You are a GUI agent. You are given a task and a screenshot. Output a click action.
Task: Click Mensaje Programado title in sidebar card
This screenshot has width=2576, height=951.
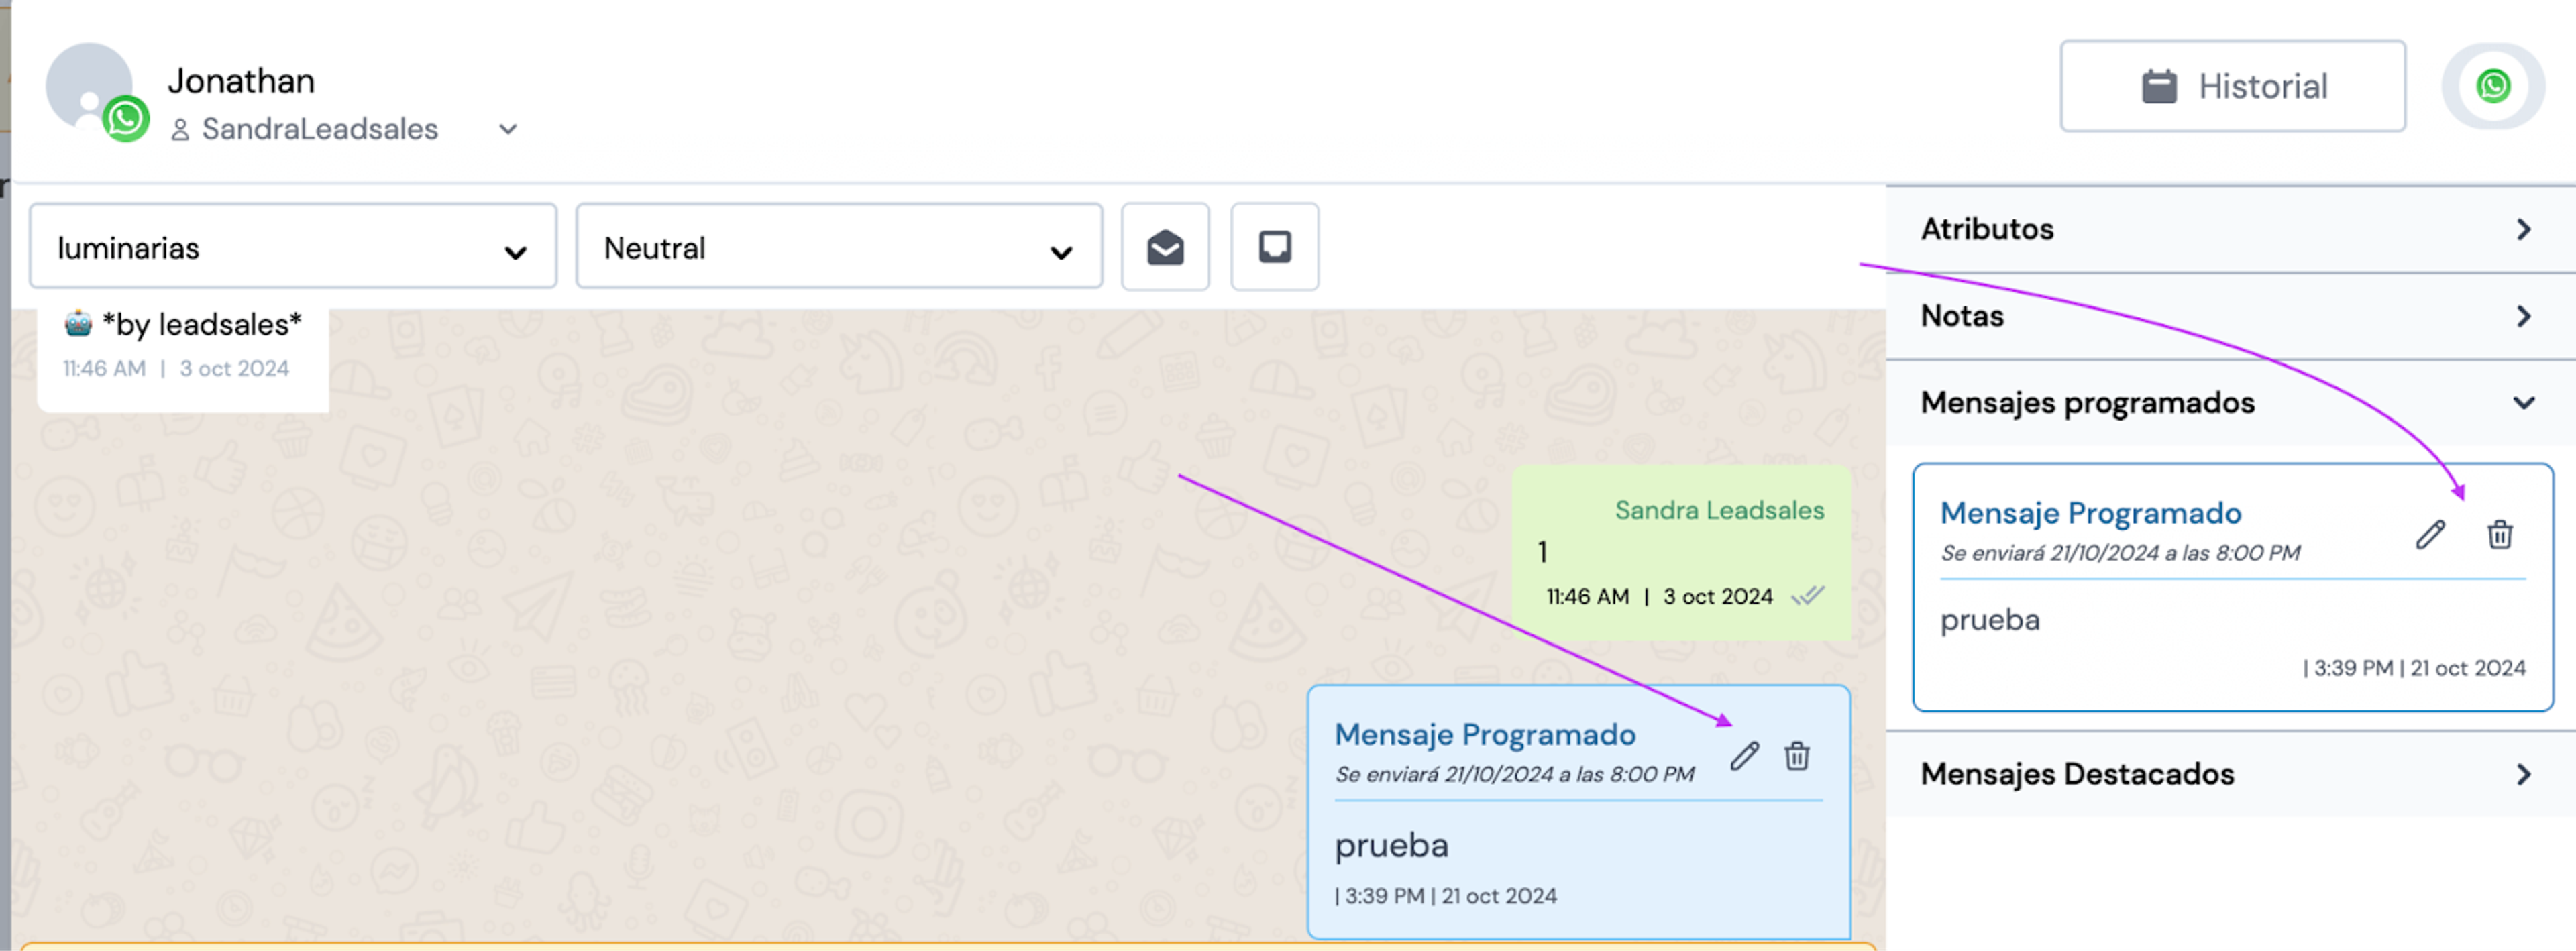pos(2090,513)
